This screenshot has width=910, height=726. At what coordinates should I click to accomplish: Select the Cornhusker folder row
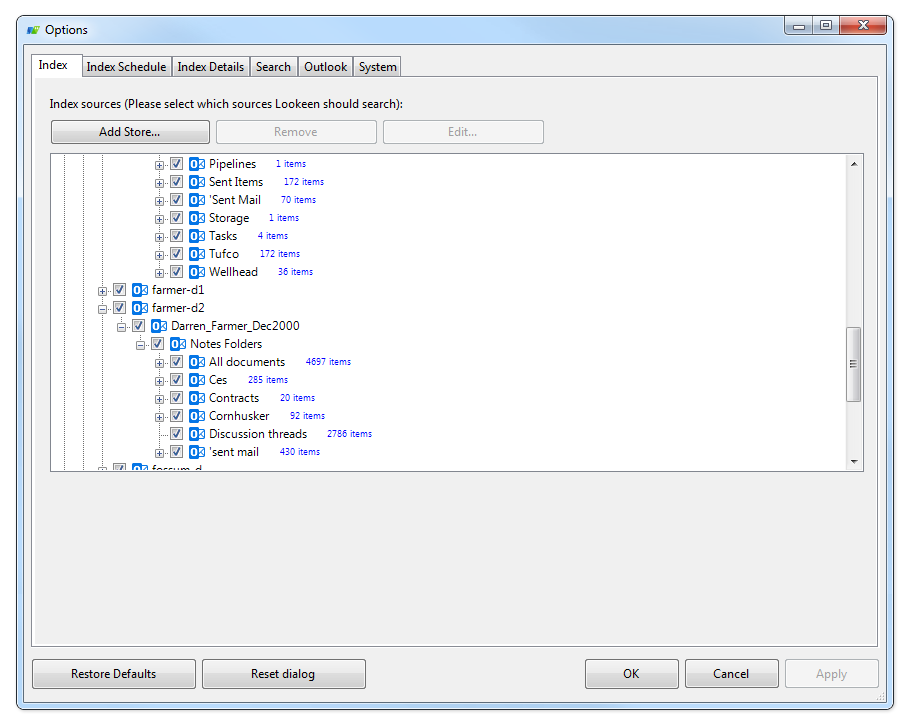(x=239, y=416)
